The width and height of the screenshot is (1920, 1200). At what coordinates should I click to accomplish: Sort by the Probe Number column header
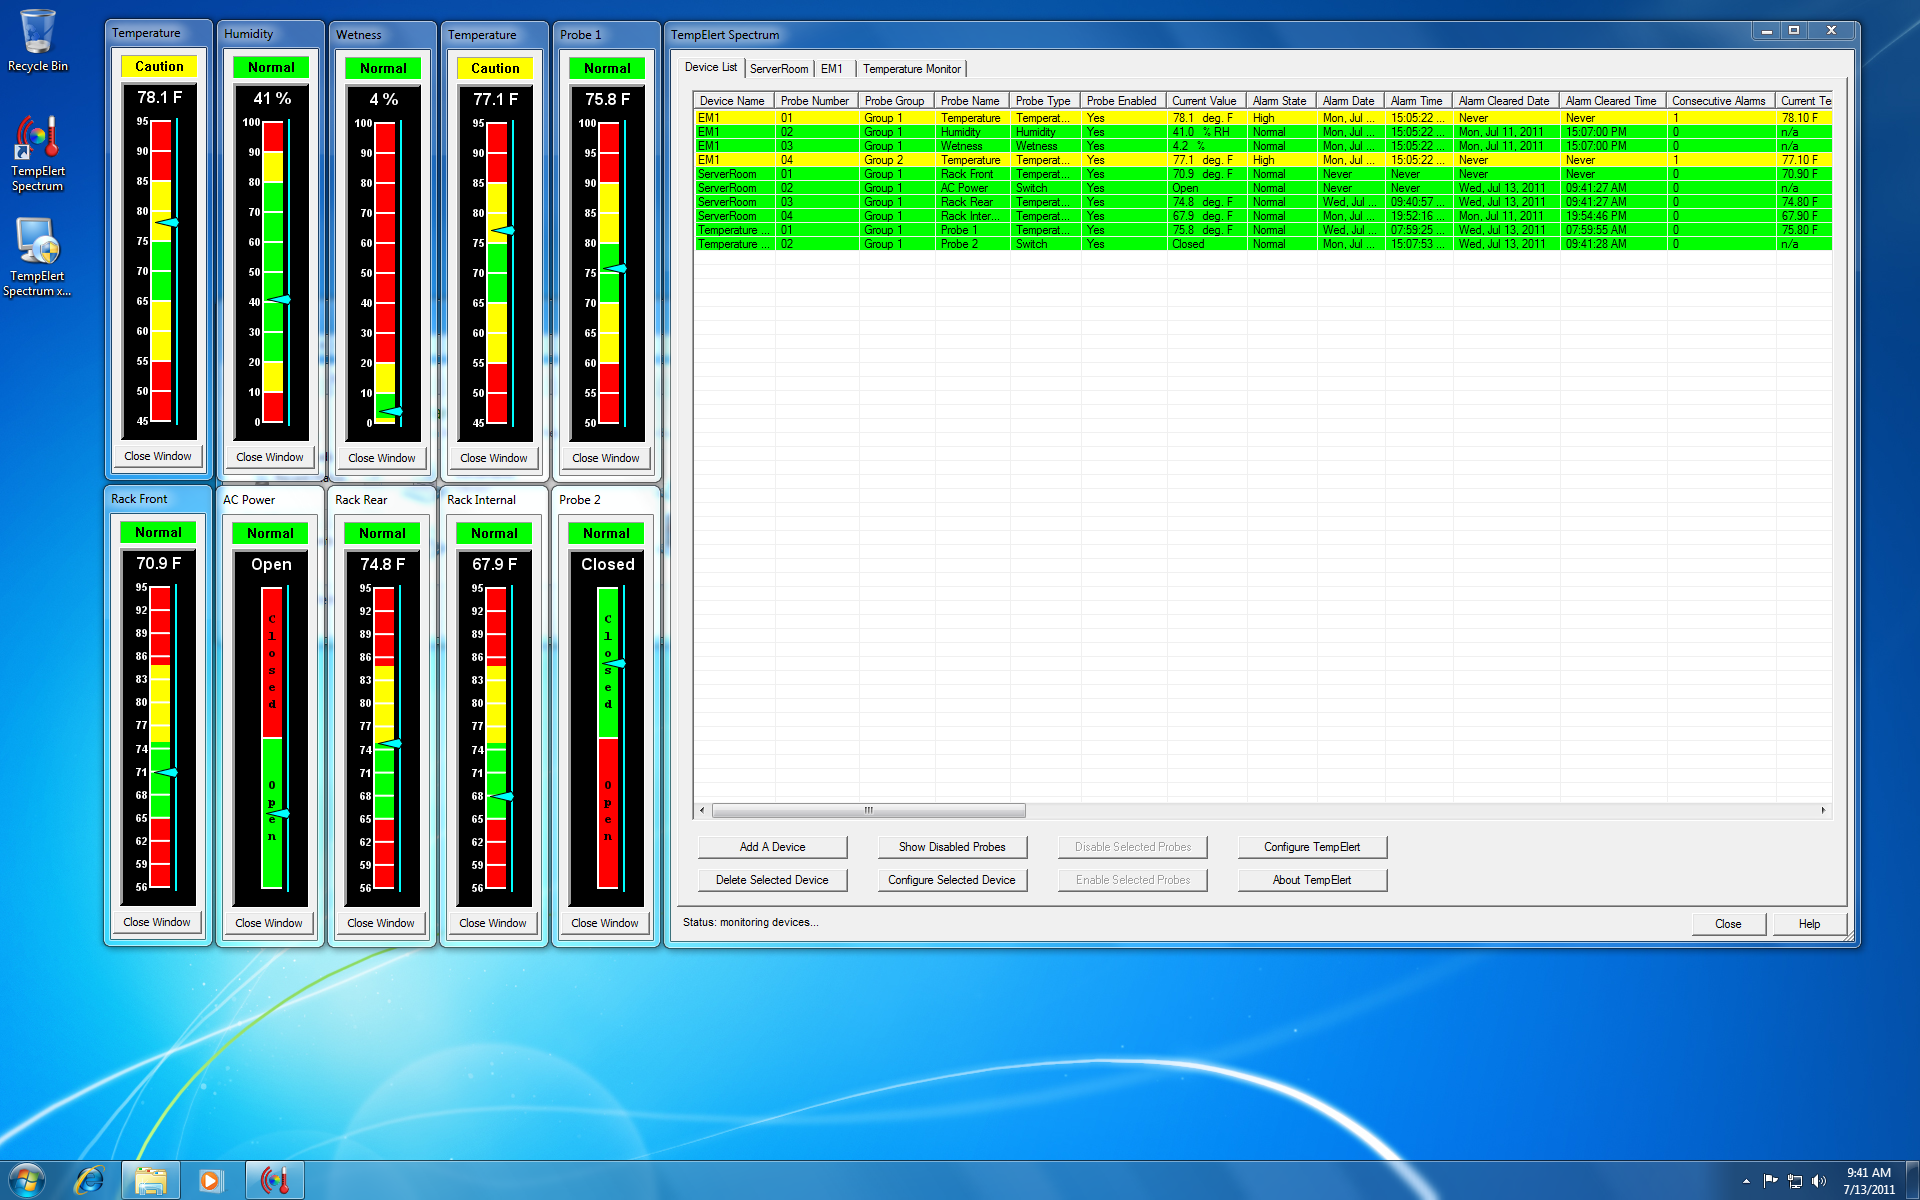coord(816,101)
